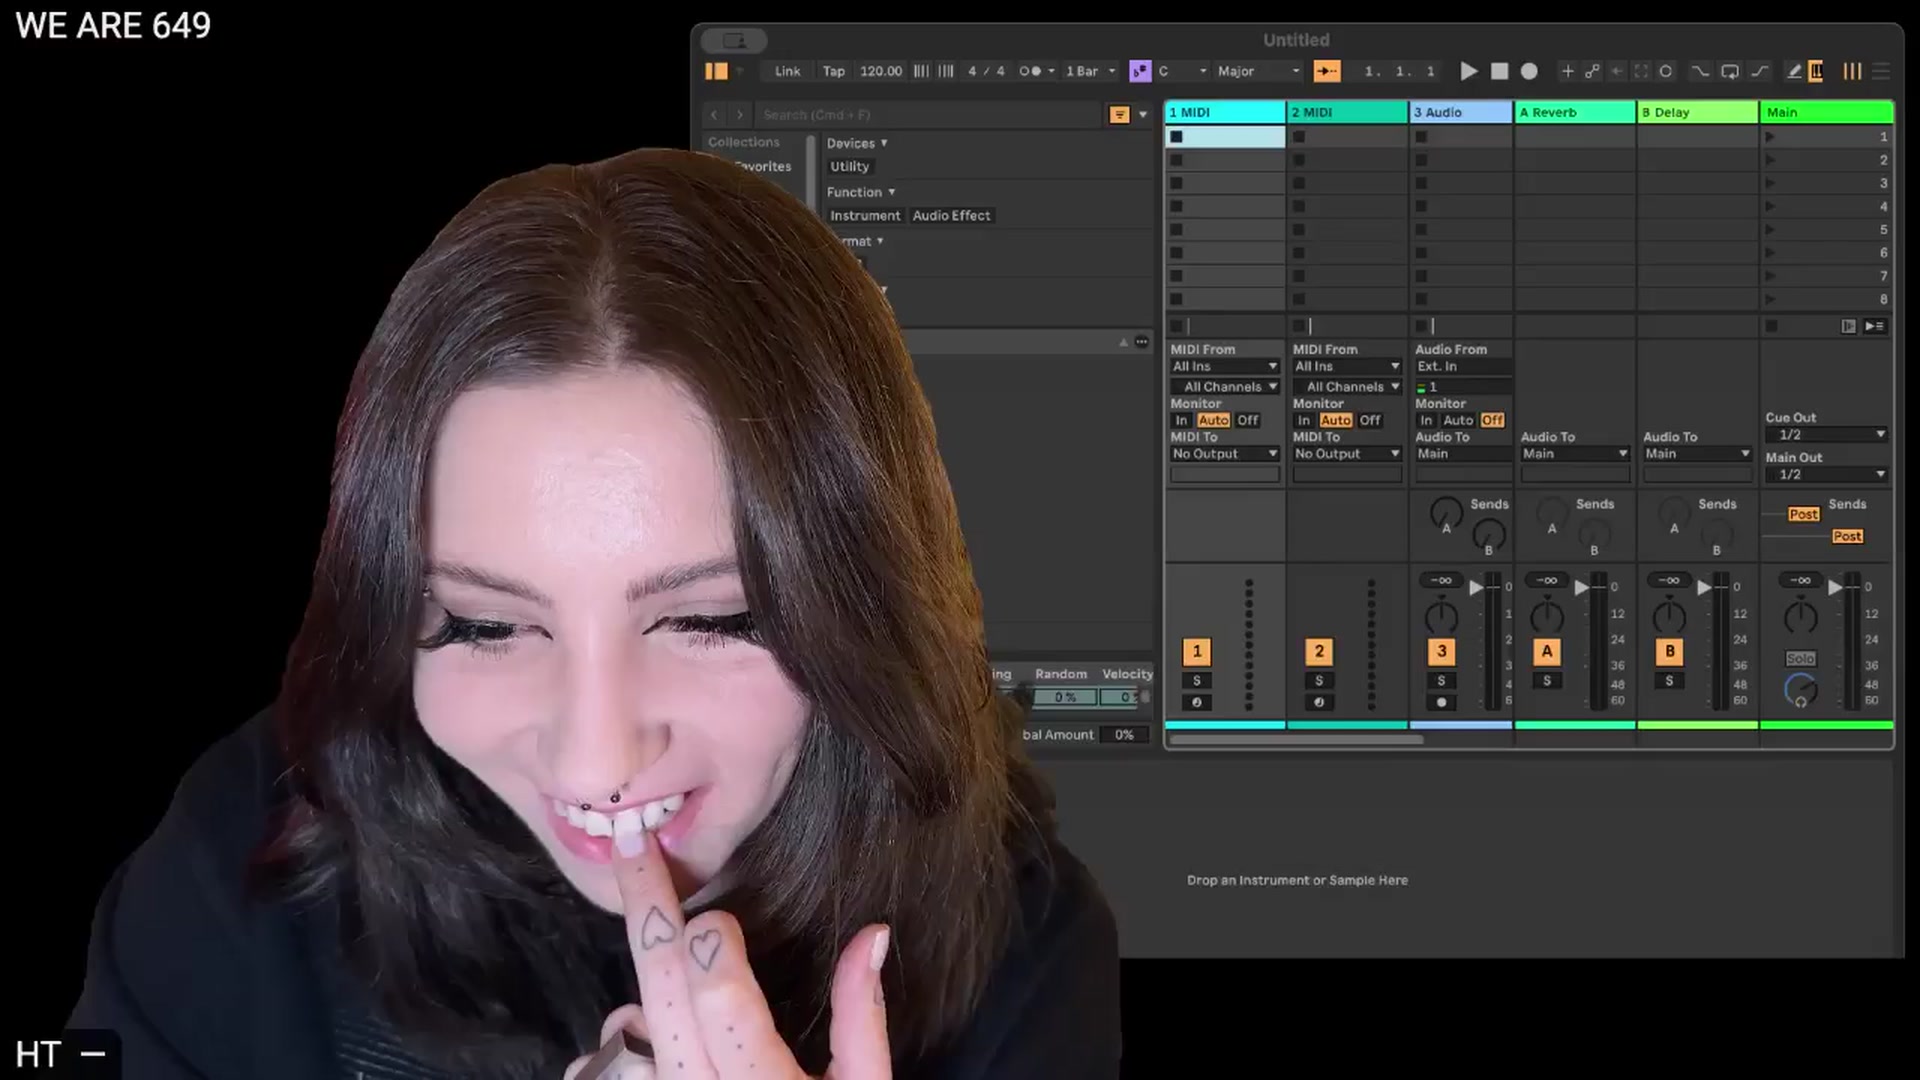
Task: Select the Audio Effect filter tag
Action: [951, 216]
